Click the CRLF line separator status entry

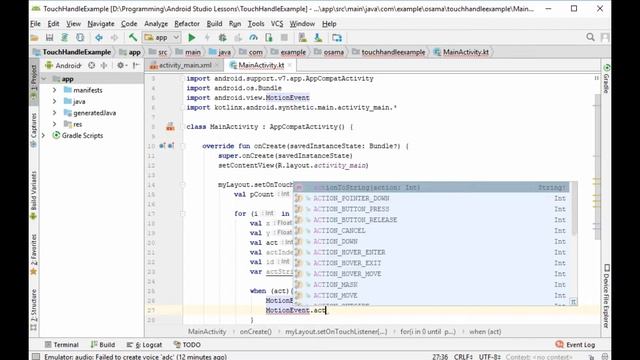463,357
